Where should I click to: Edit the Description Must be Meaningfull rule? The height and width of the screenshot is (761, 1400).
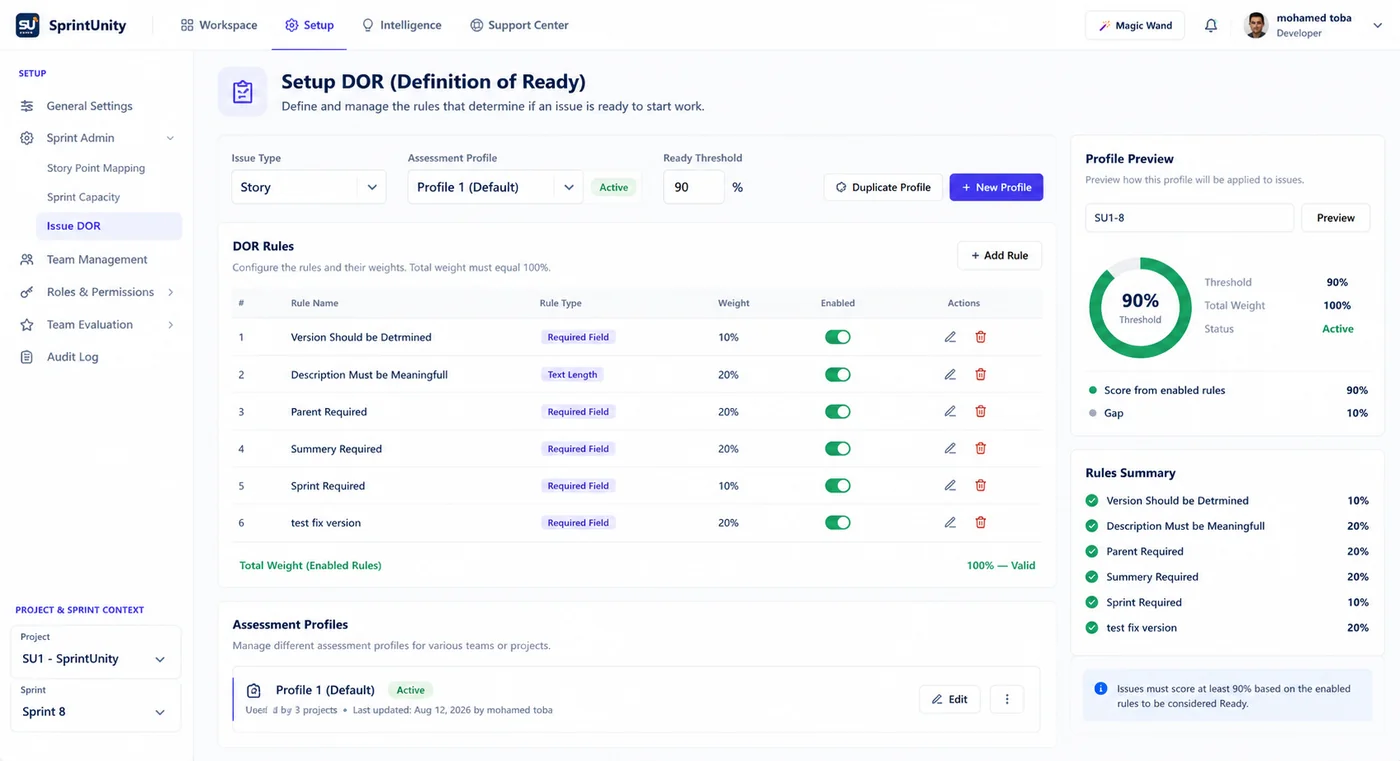point(950,374)
